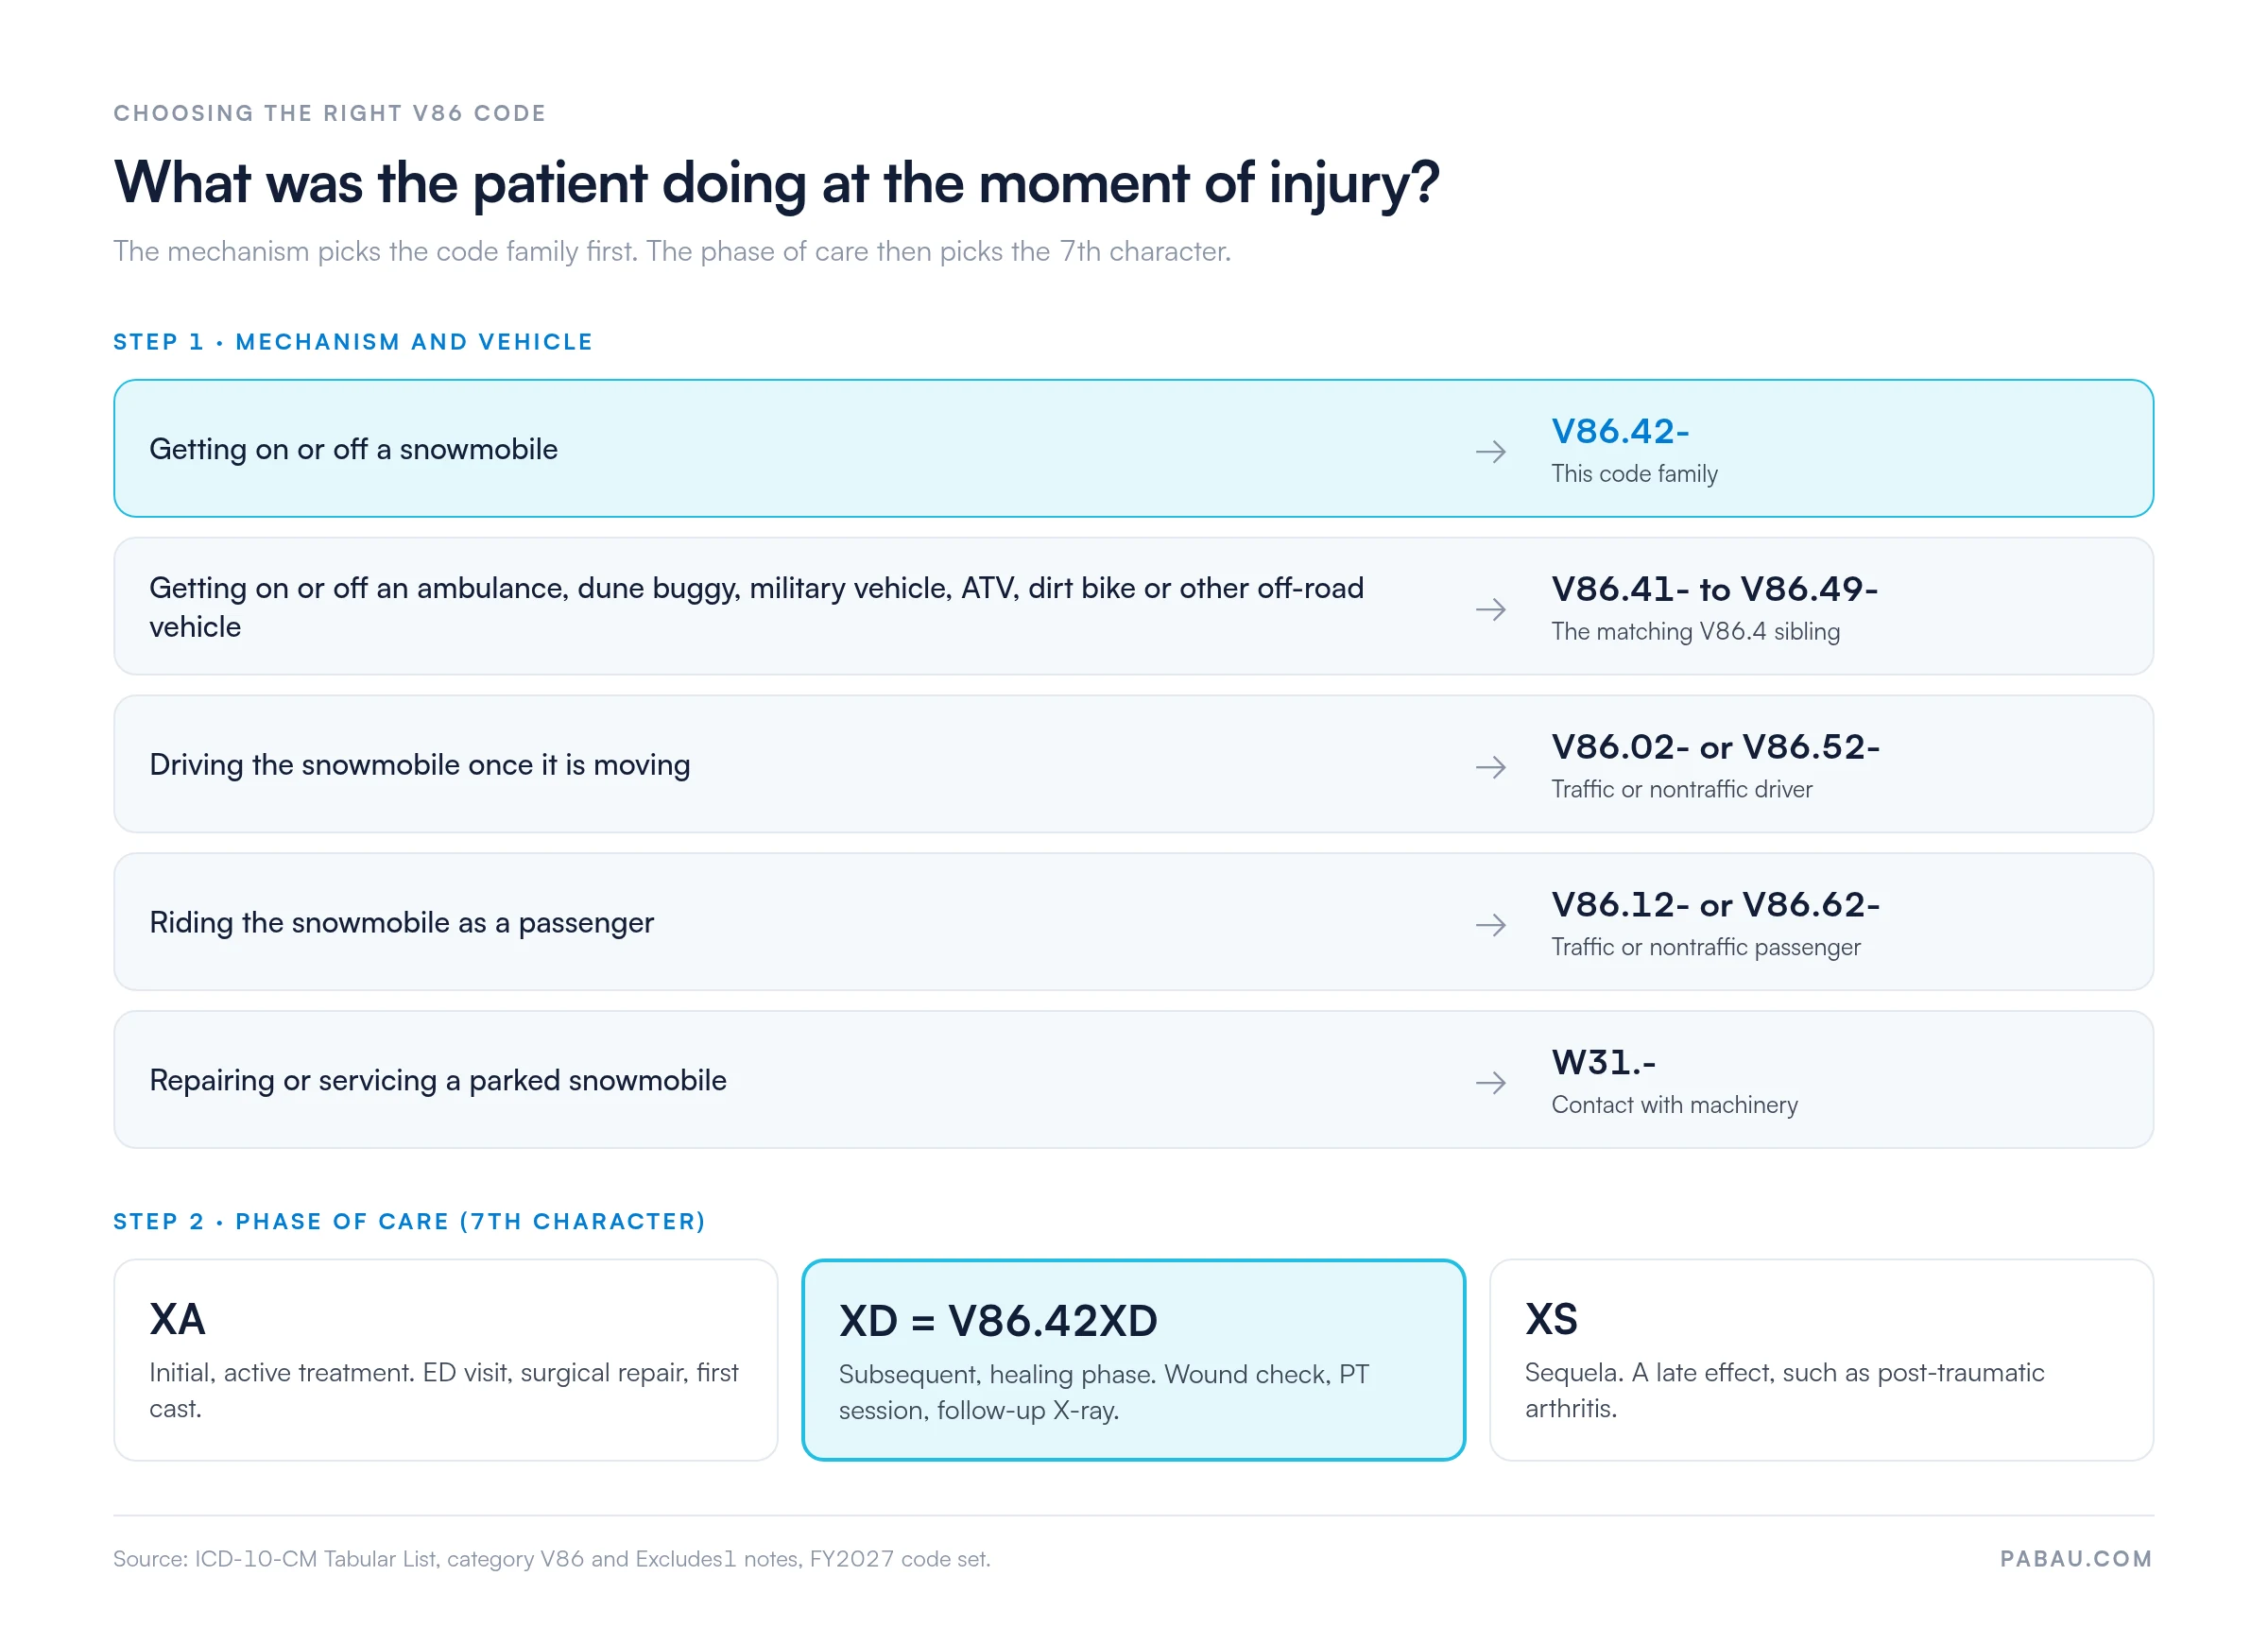This screenshot has height=1644, width=2268.
Task: Select 'Getting on or off a snowmobile' row
Action: coord(1133,448)
